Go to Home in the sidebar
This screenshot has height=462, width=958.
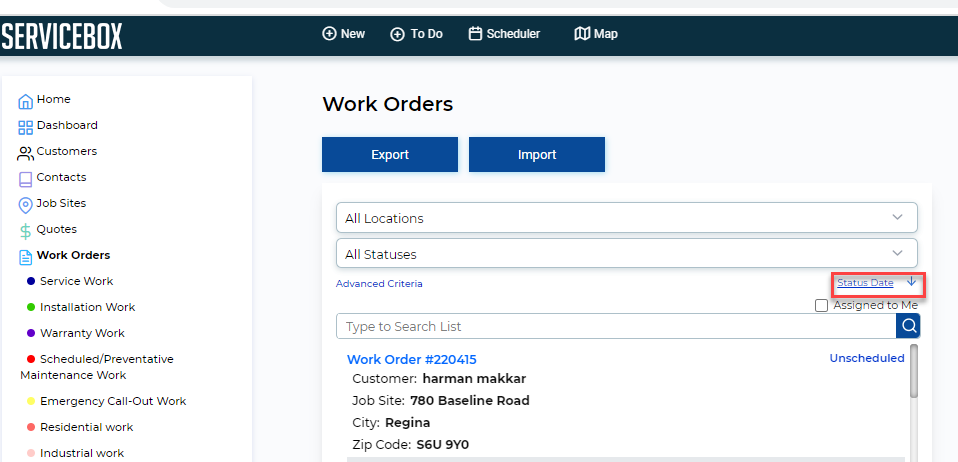tap(54, 99)
